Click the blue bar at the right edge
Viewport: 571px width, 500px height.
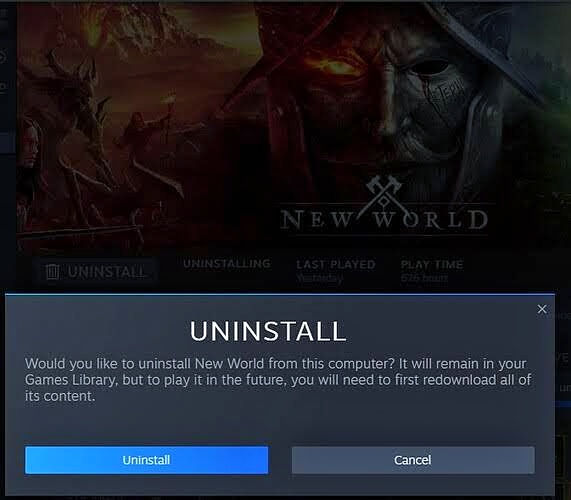[563, 404]
